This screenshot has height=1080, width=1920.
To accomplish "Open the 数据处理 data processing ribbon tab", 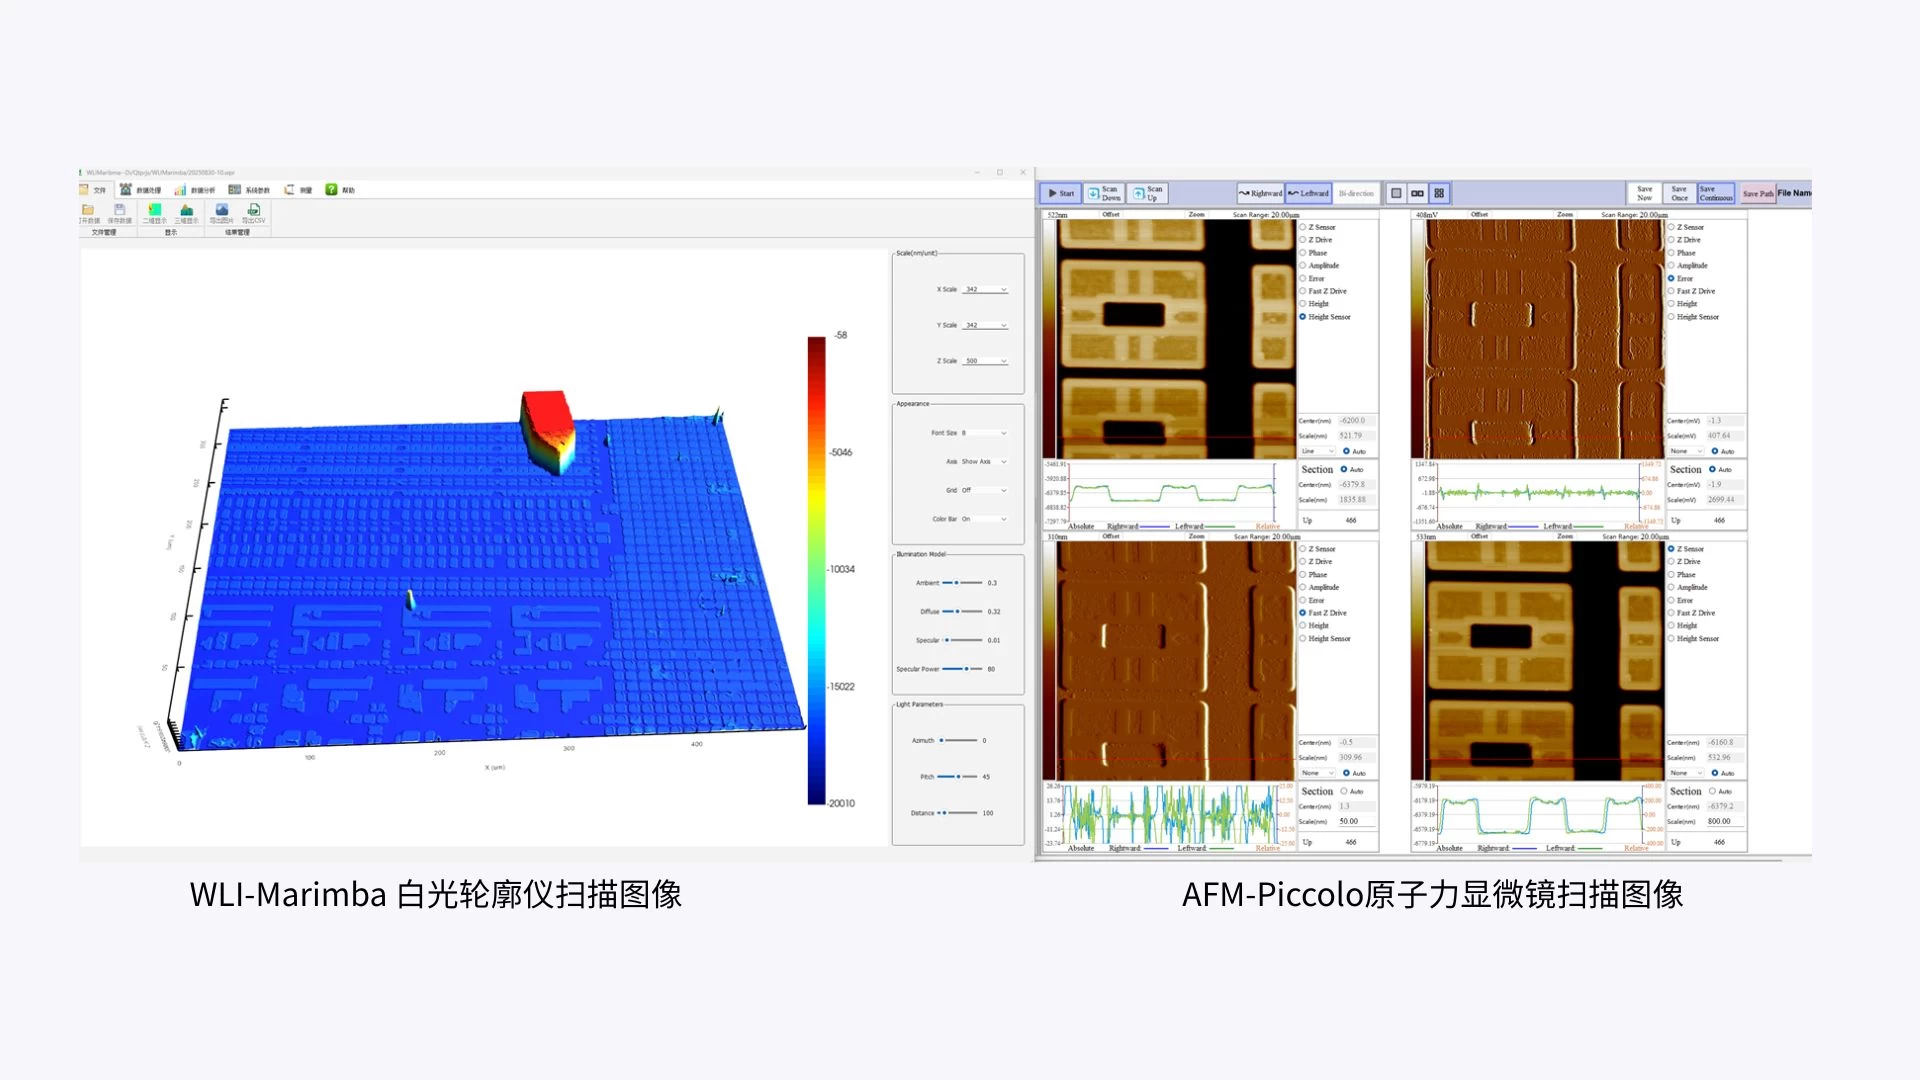I will click(x=140, y=190).
